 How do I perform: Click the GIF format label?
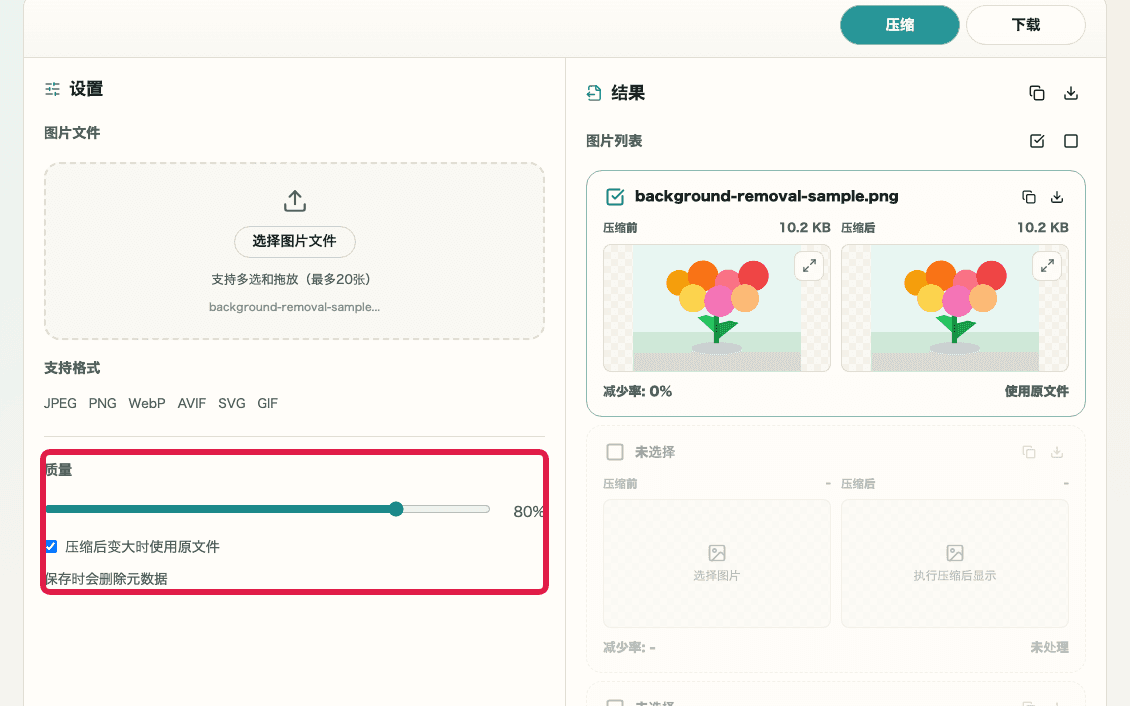[267, 403]
